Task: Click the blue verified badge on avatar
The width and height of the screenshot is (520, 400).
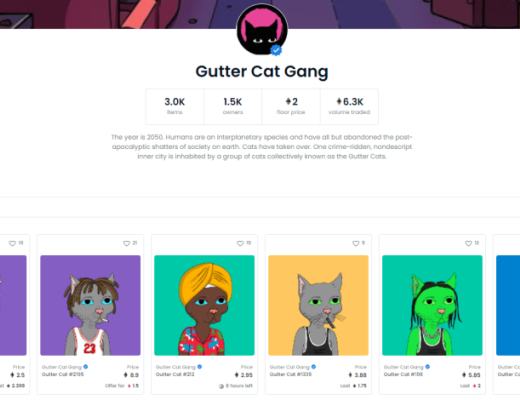Action: (276, 50)
